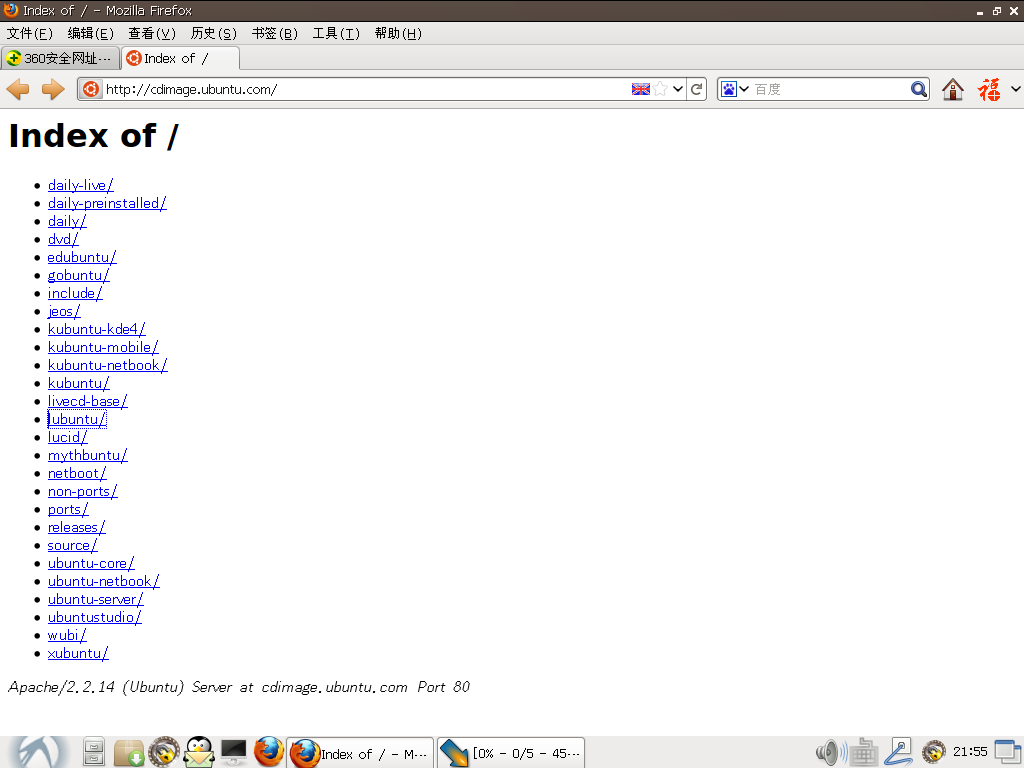The image size is (1024, 768).
Task: Click the volume speaker tray icon
Action: tap(831, 752)
